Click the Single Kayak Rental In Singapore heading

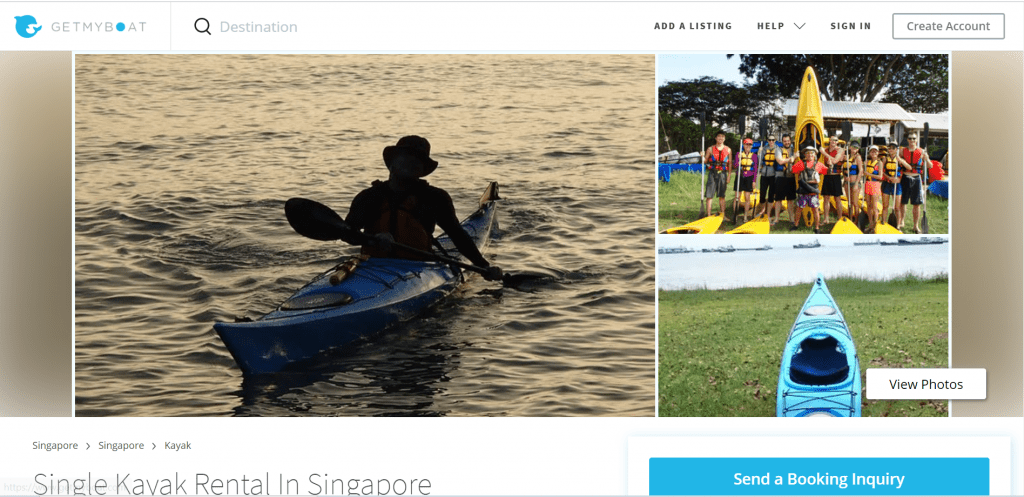pyautogui.click(x=232, y=483)
